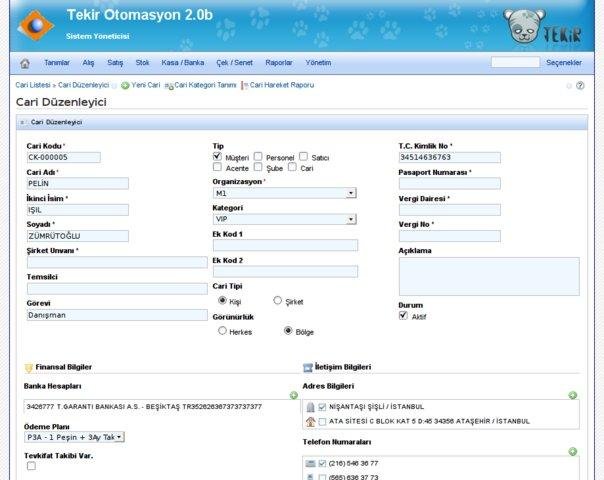Click building icon beside NİŞANTAŞI address

(310, 407)
